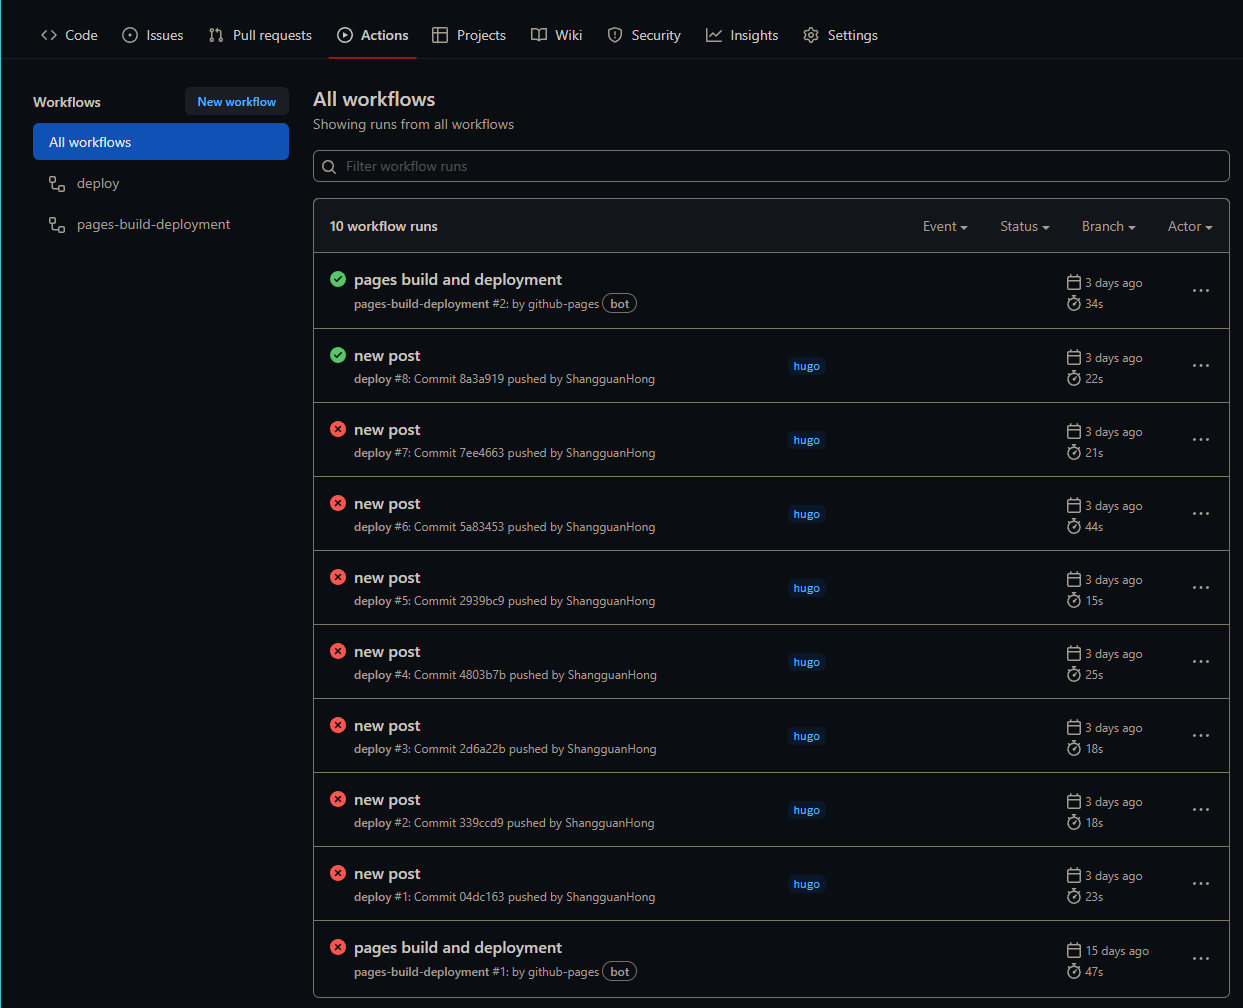The image size is (1243, 1008).
Task: Open options menu for pages-build-deployment #2
Action: point(1201,291)
